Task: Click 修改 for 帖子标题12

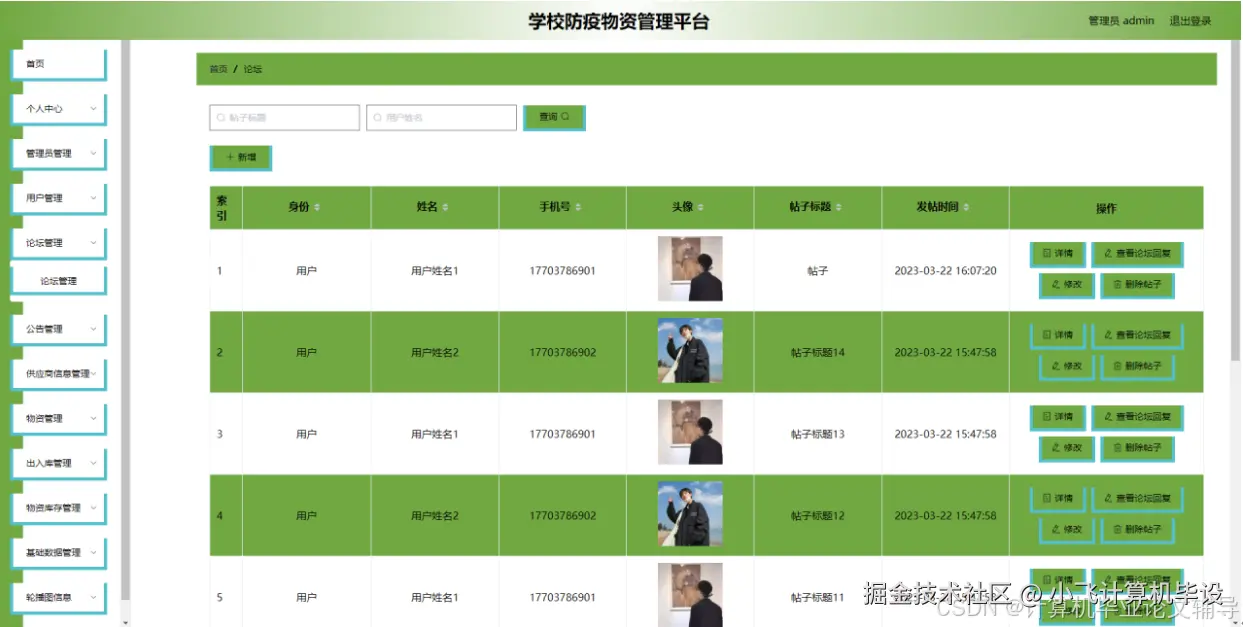Action: [1067, 530]
